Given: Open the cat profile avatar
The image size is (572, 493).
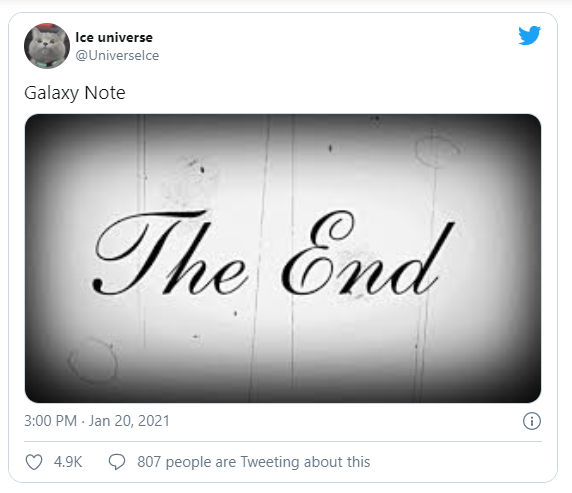Looking at the screenshot, I should pos(47,46).
